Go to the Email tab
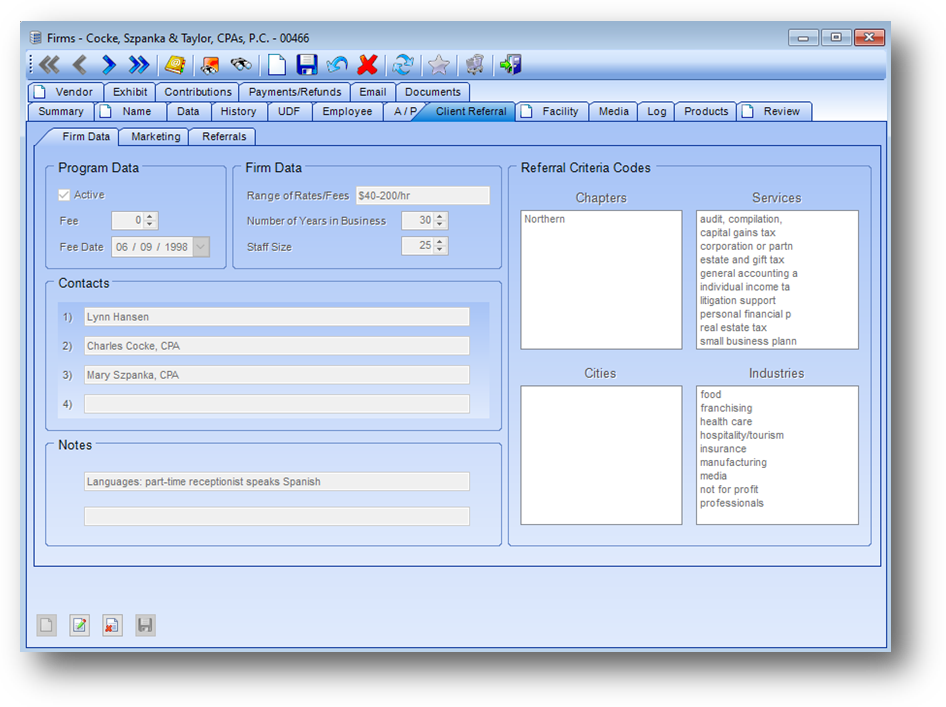This screenshot has height=707, width=946. pyautogui.click(x=373, y=92)
